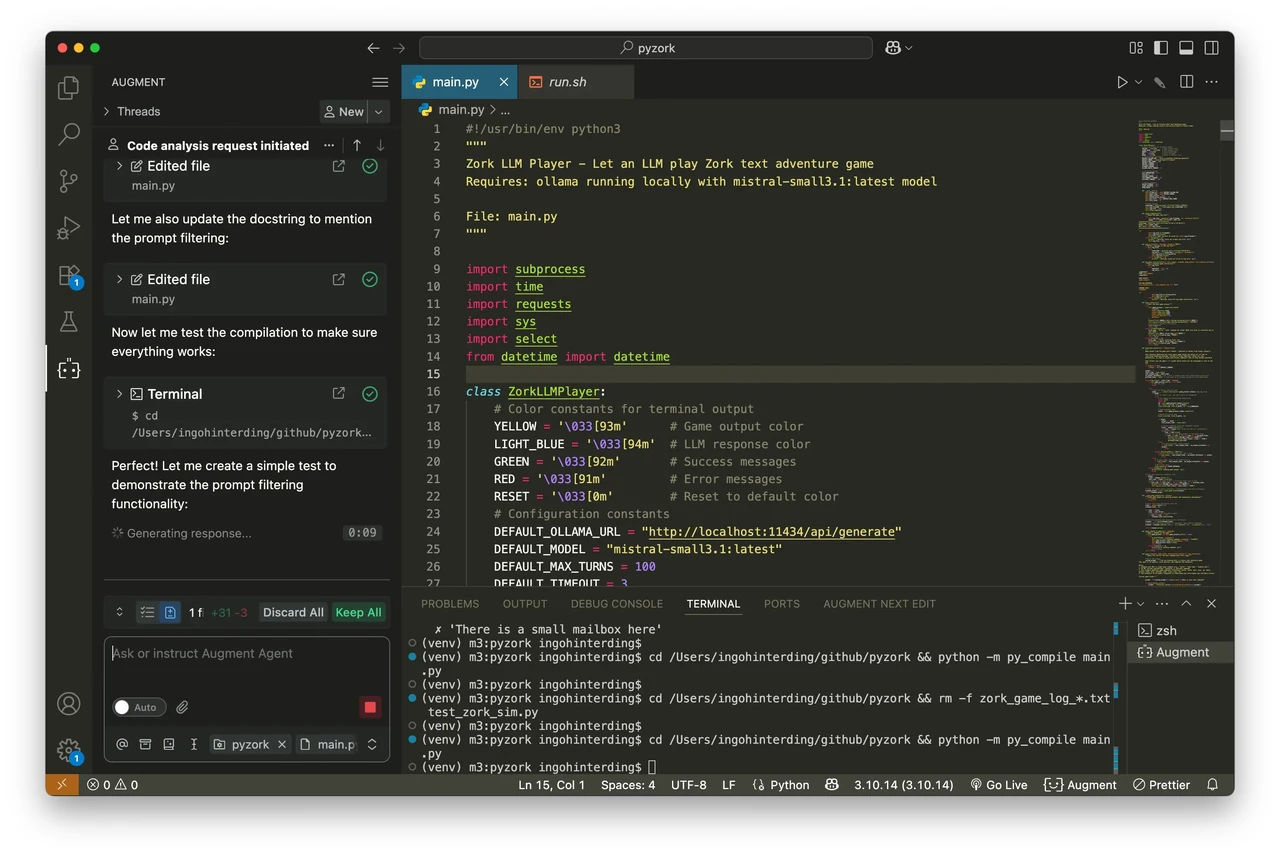This screenshot has width=1280, height=856.
Task: Toggle the Auto mode switch
Action: (139, 707)
